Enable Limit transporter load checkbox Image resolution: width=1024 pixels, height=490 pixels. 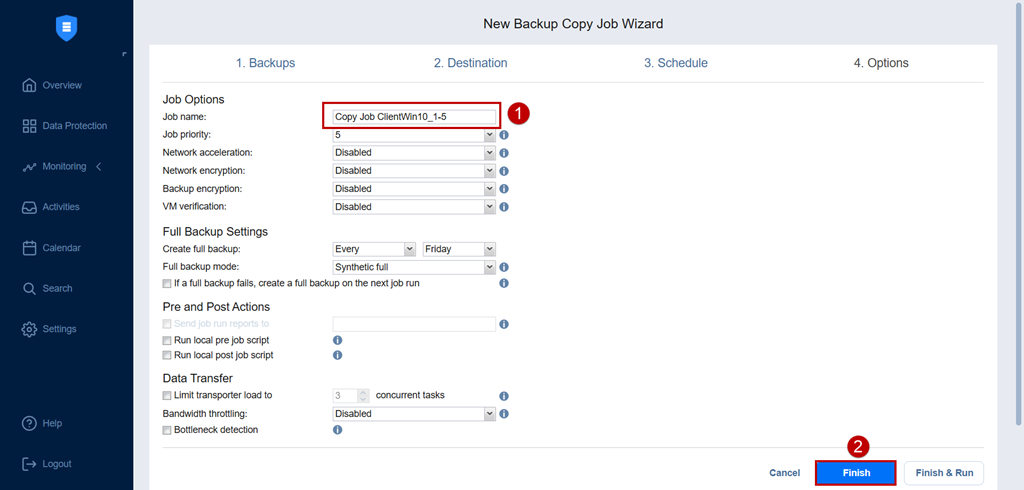167,395
